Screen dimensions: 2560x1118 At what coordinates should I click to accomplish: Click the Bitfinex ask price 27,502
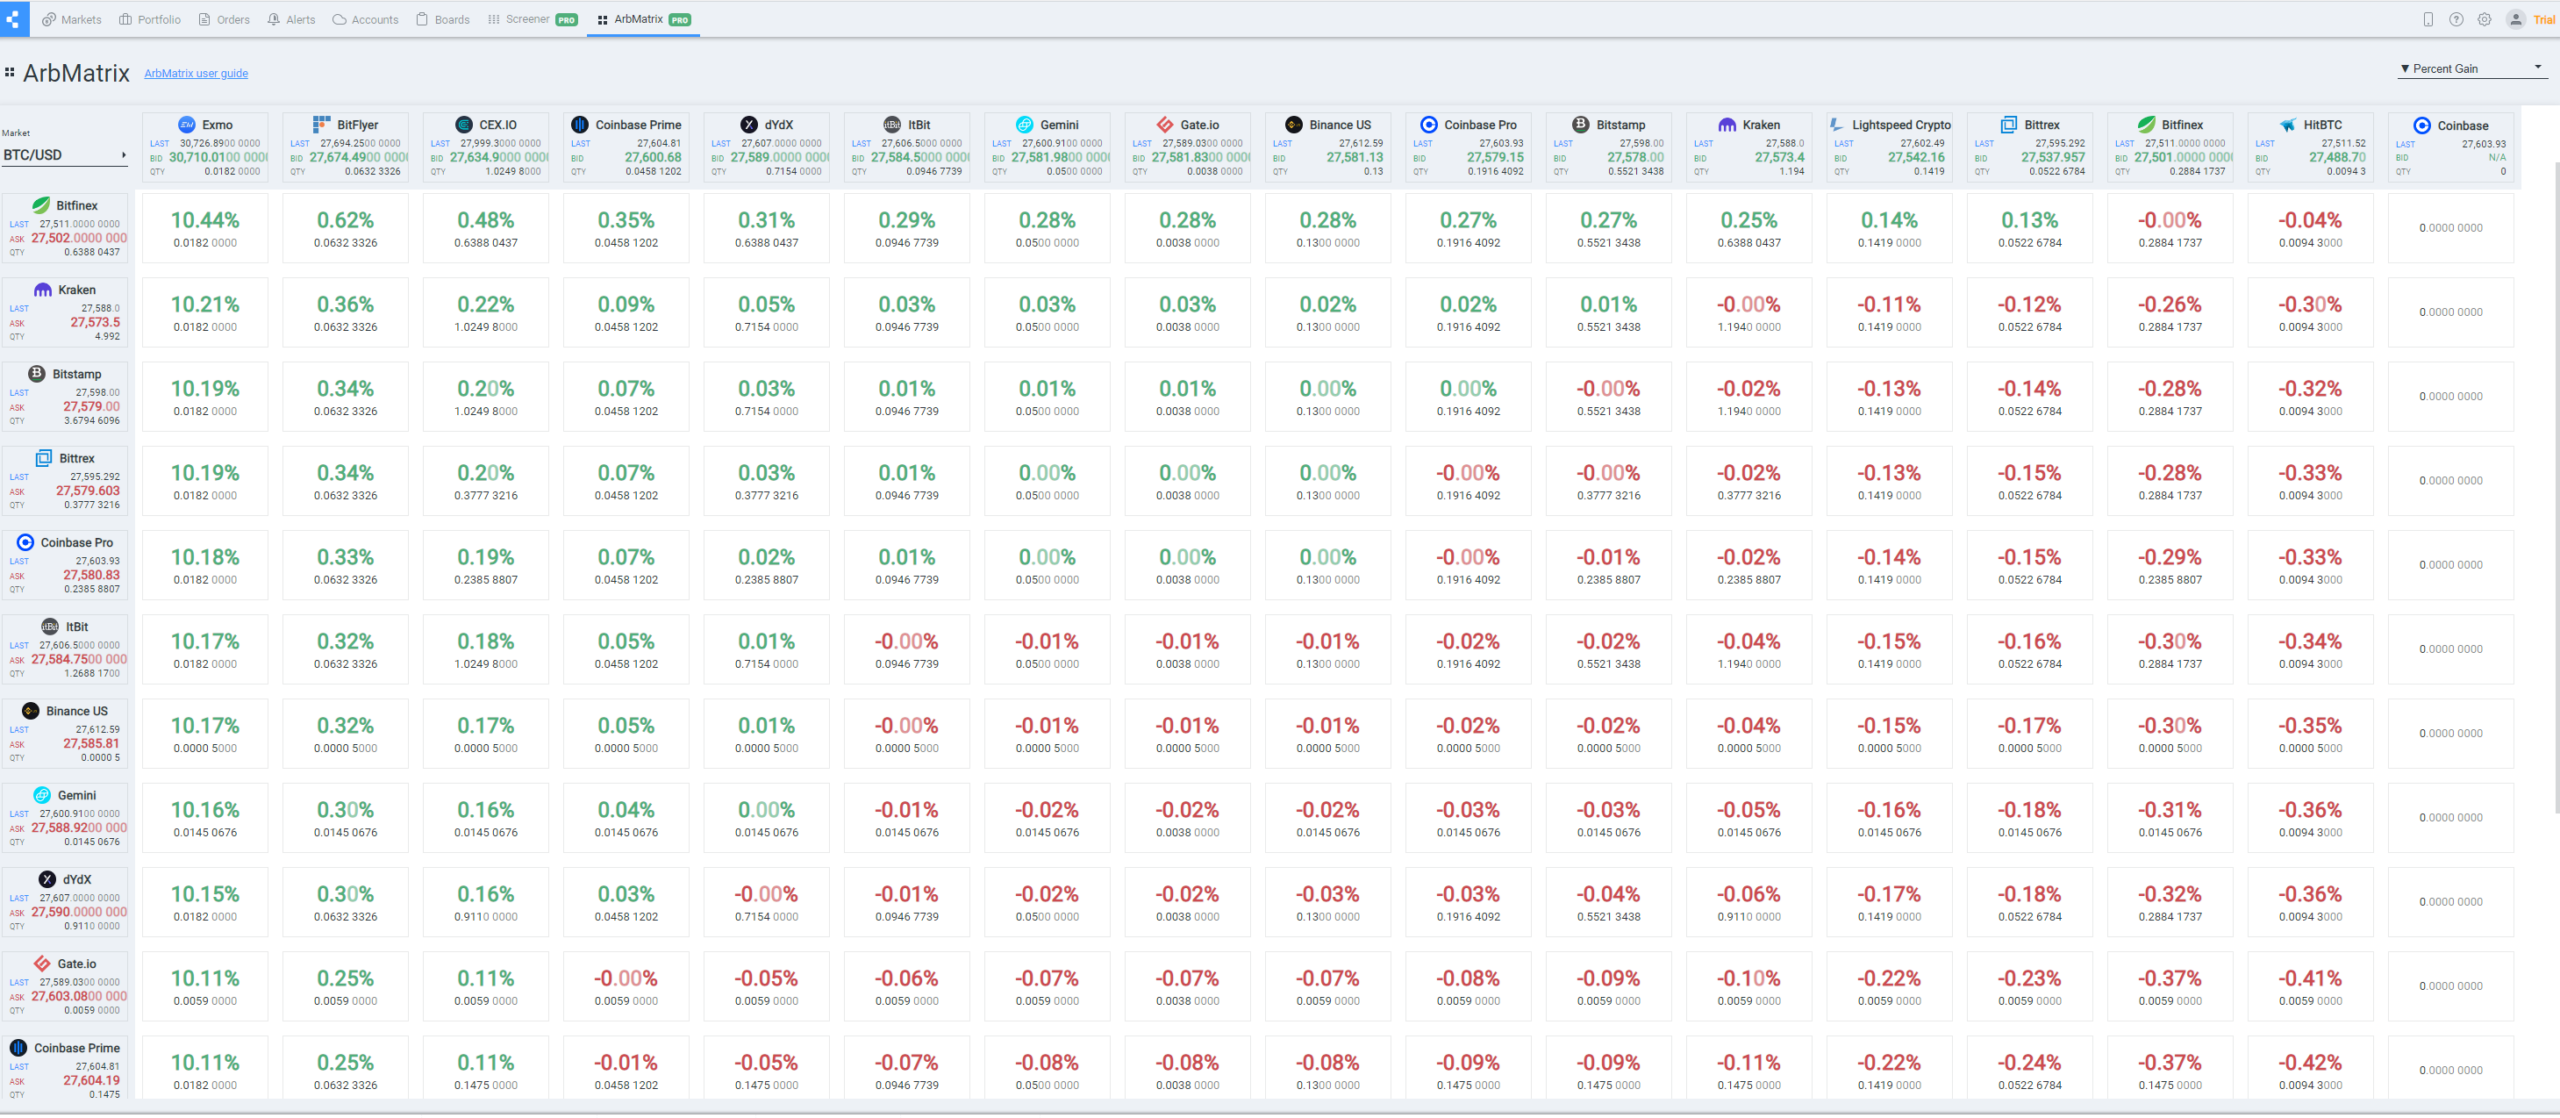(x=79, y=238)
